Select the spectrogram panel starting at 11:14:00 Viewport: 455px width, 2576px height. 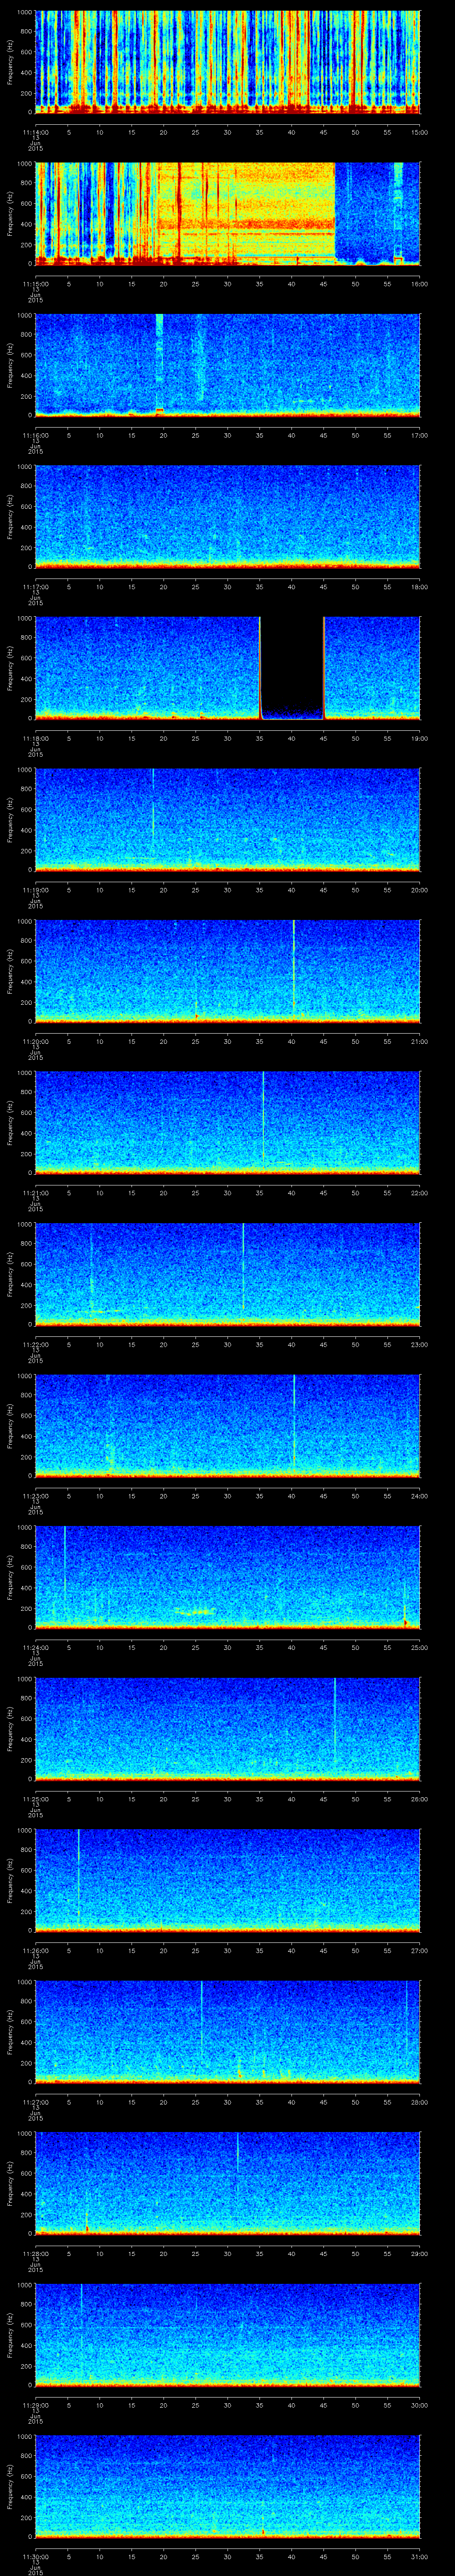[227, 63]
